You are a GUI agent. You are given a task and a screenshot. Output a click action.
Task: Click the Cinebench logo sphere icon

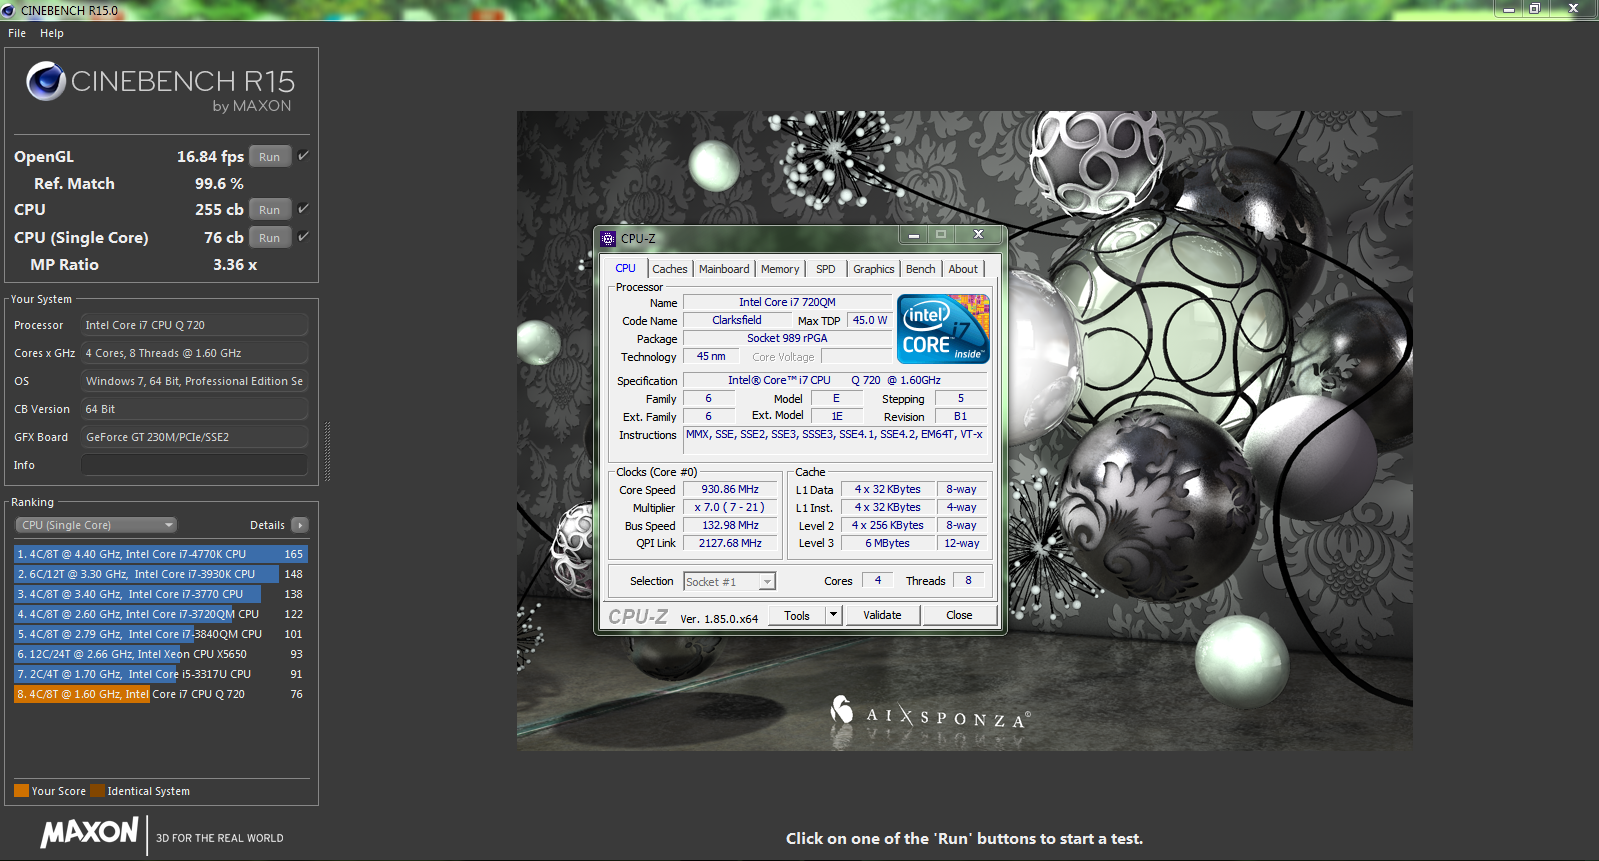[x=46, y=81]
